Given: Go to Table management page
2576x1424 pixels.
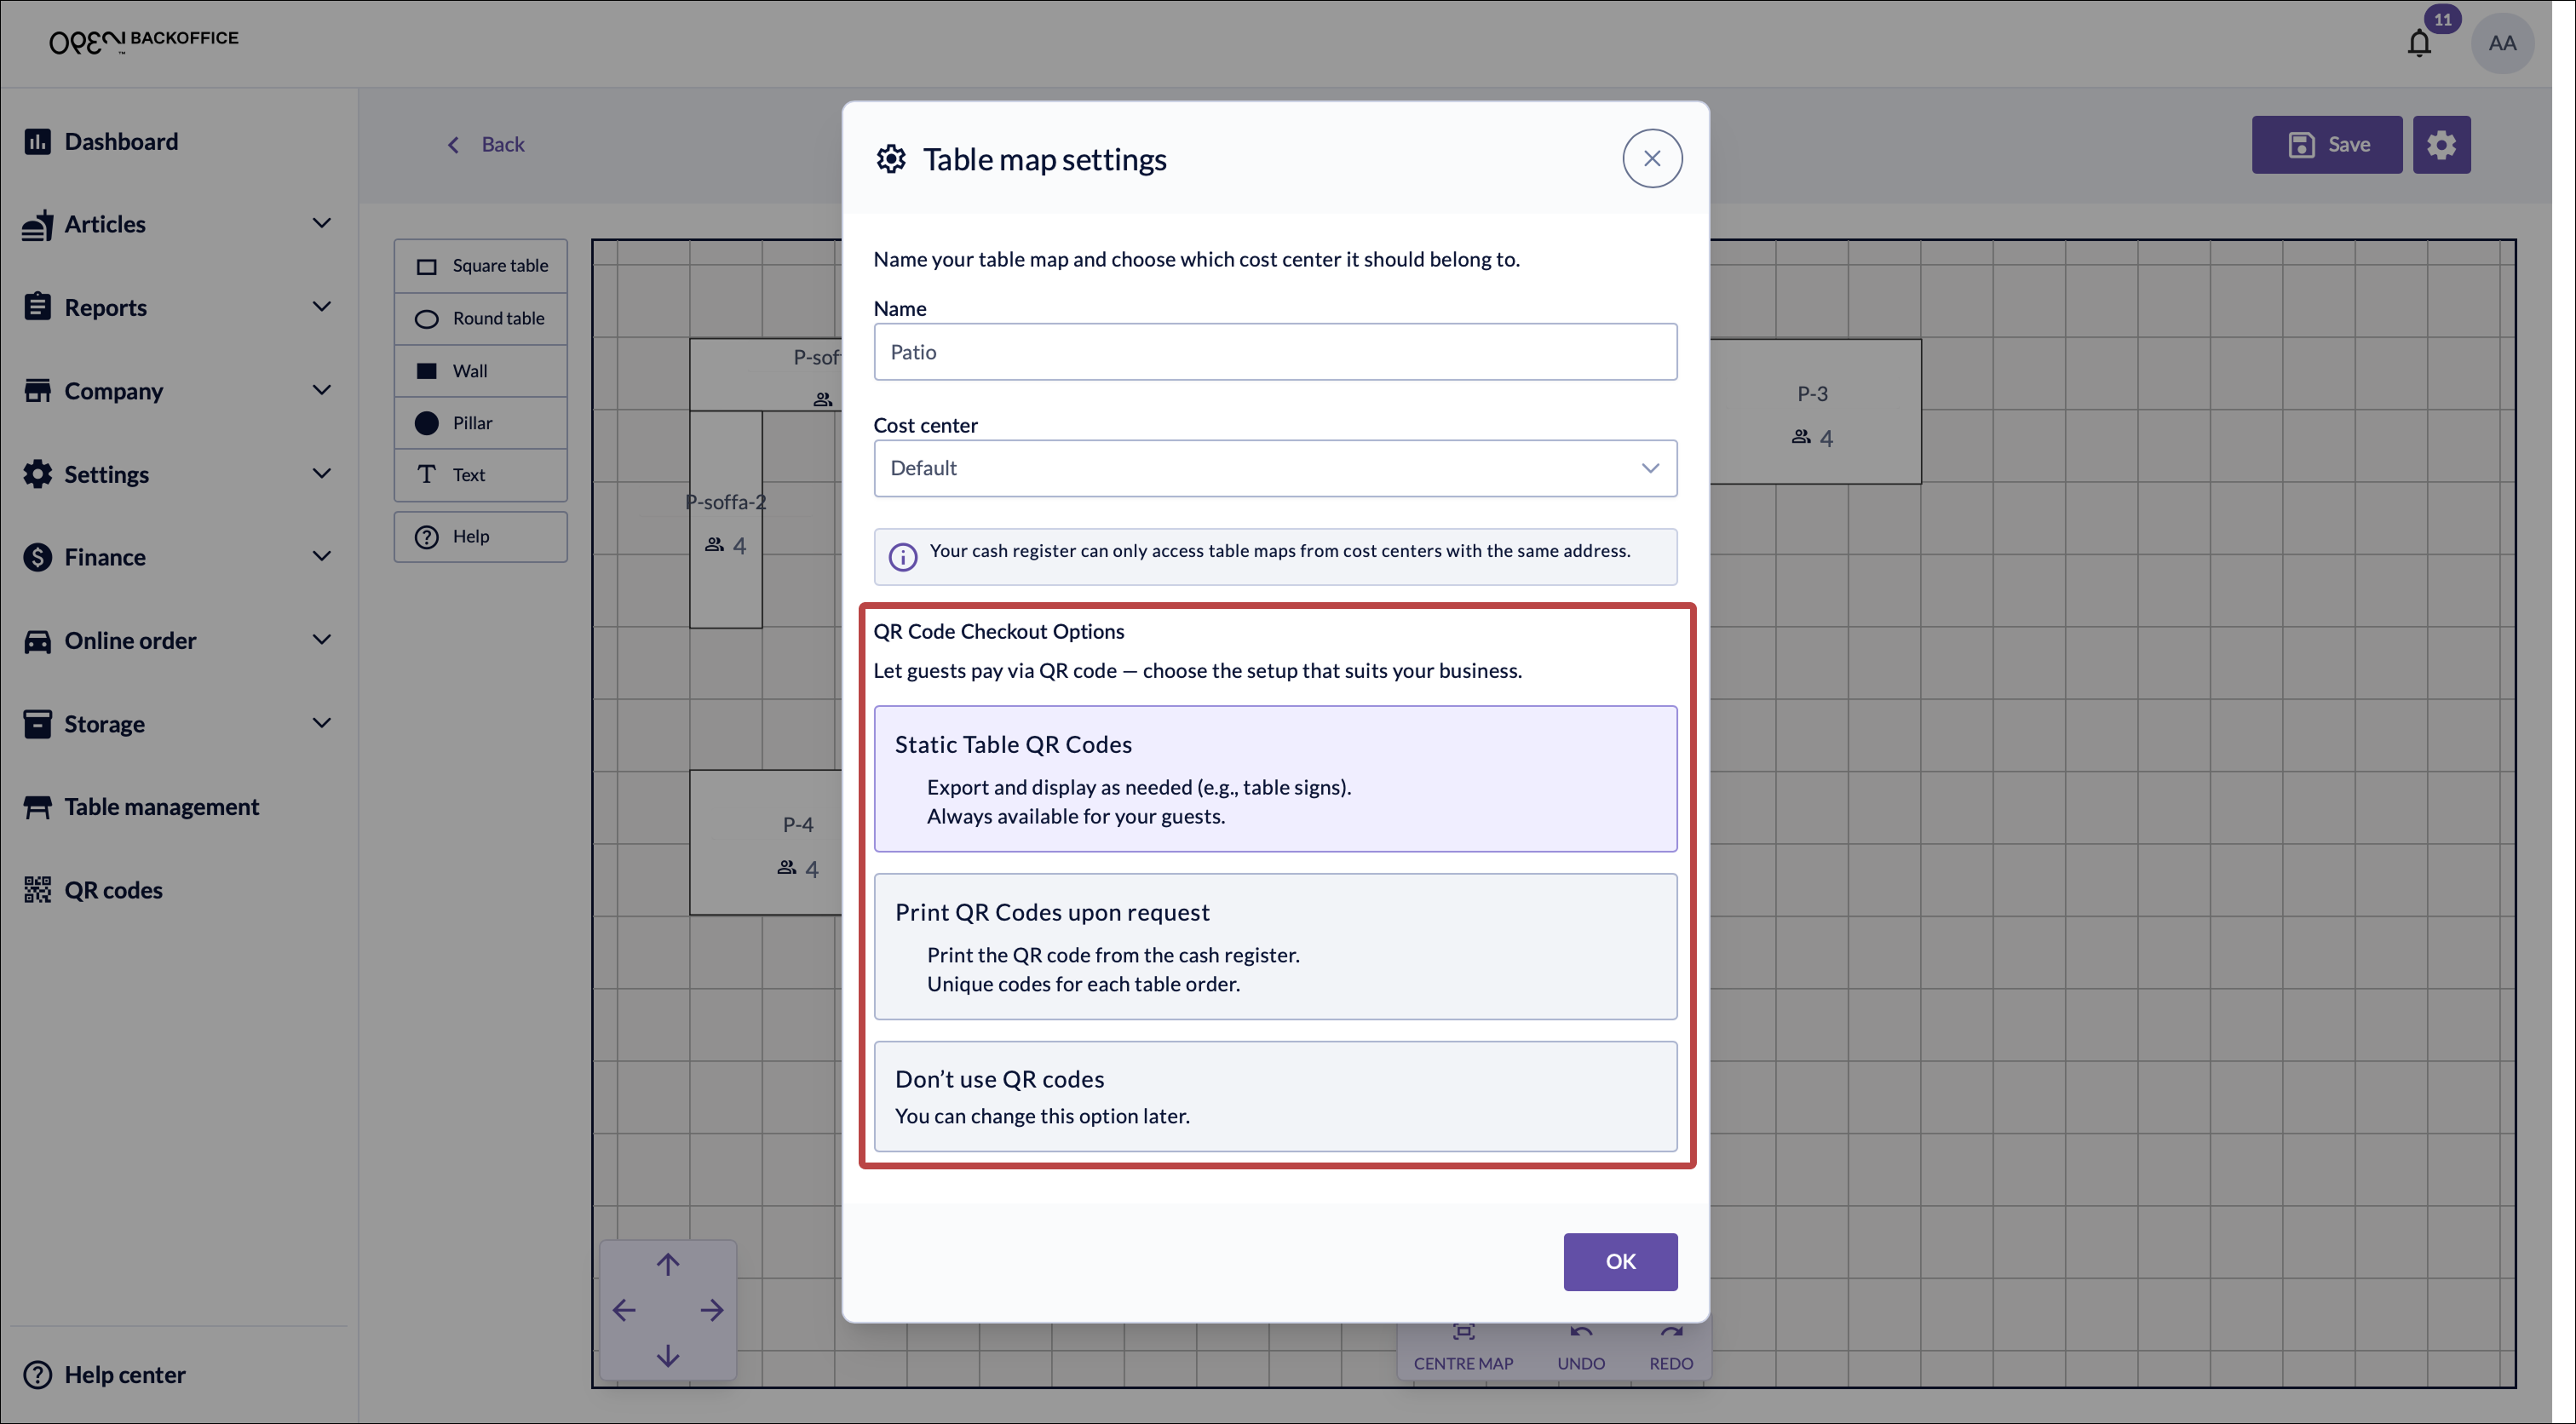Looking at the screenshot, I should pyautogui.click(x=161, y=806).
